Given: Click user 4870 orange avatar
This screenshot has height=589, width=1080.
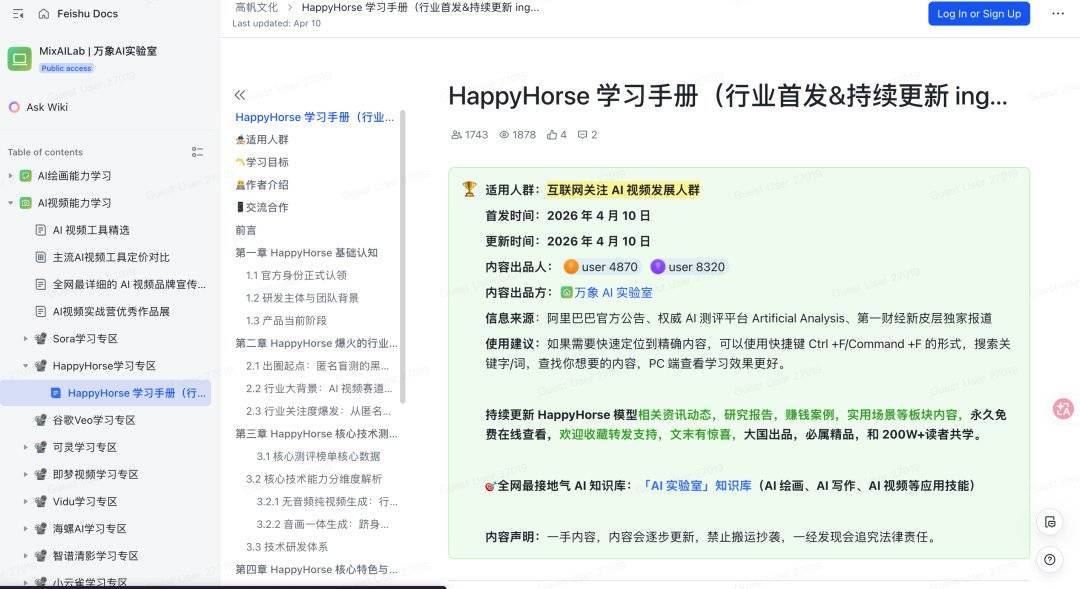Looking at the screenshot, I should [x=571, y=267].
